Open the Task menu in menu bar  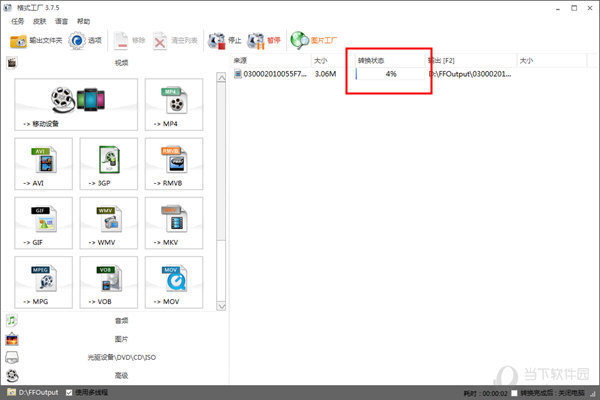[18, 21]
